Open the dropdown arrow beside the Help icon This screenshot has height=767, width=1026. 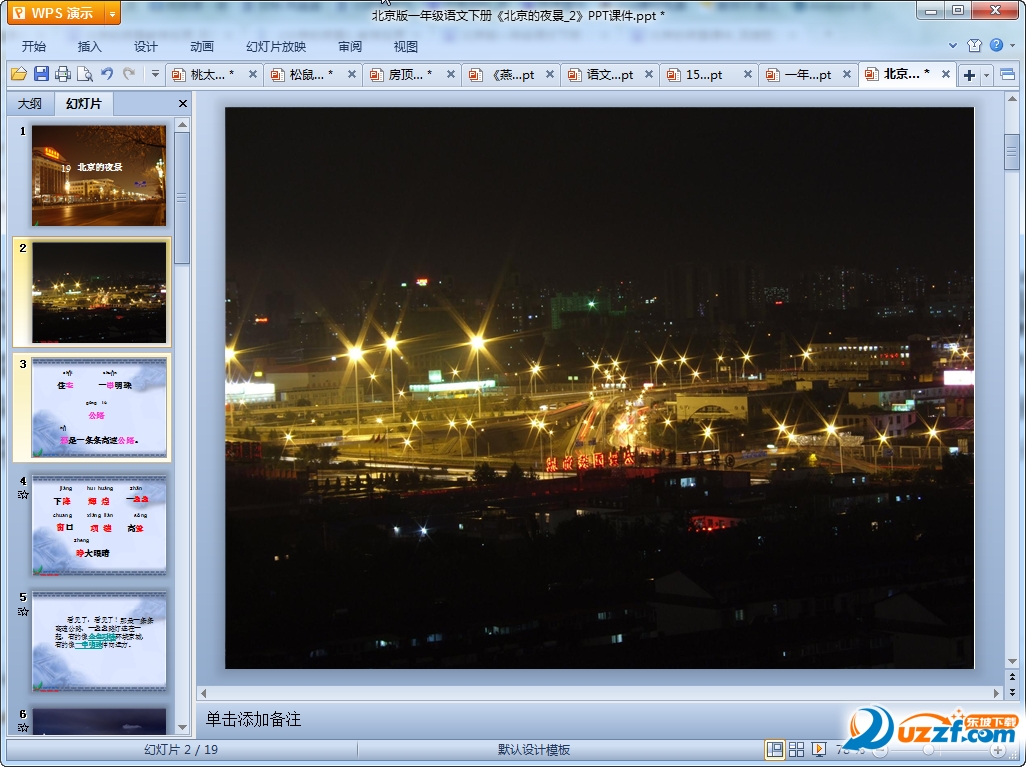(x=1012, y=45)
